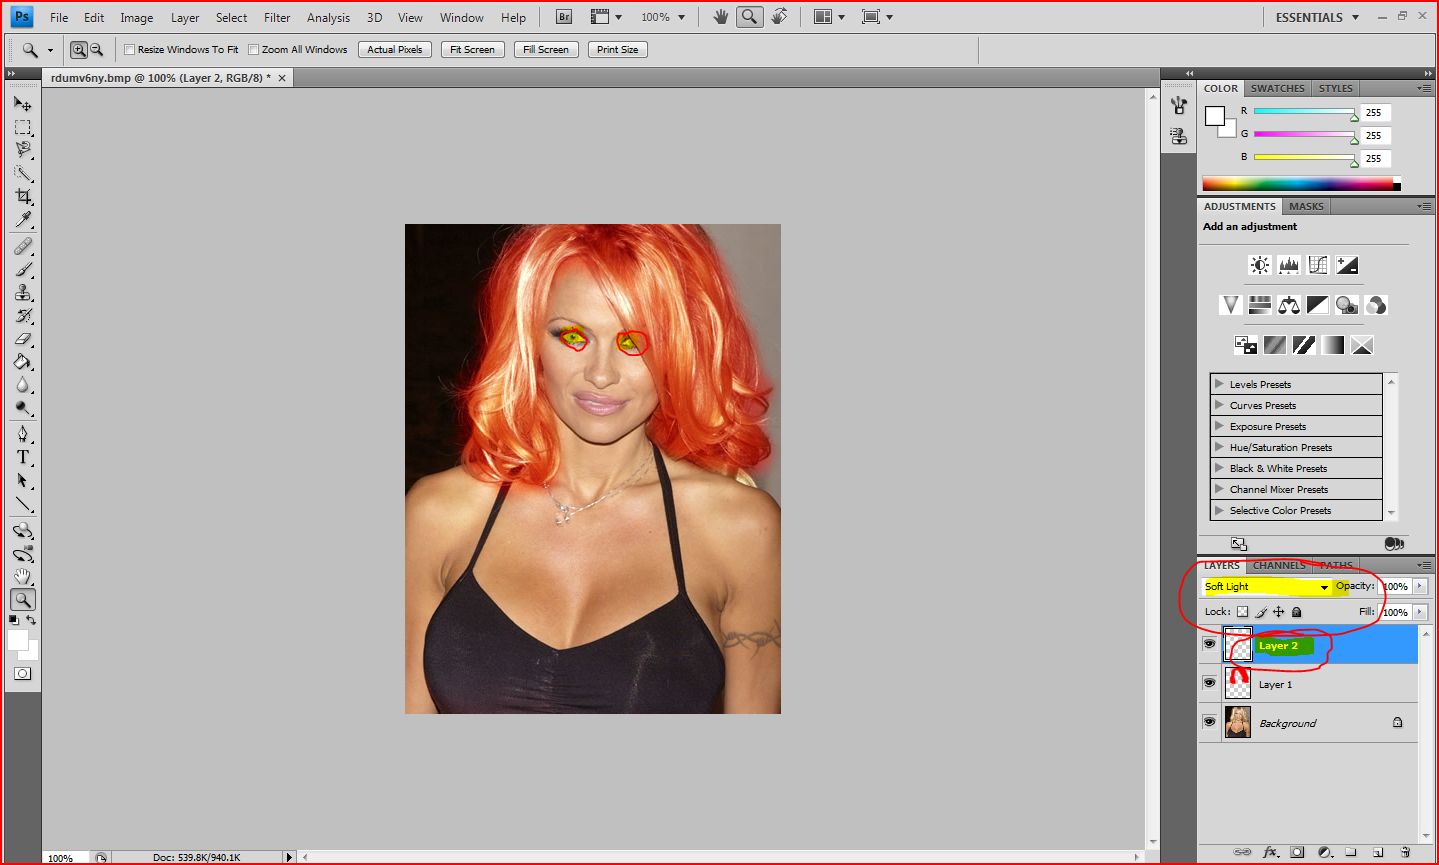Select the Pen tool
This screenshot has width=1439, height=865.
point(22,434)
